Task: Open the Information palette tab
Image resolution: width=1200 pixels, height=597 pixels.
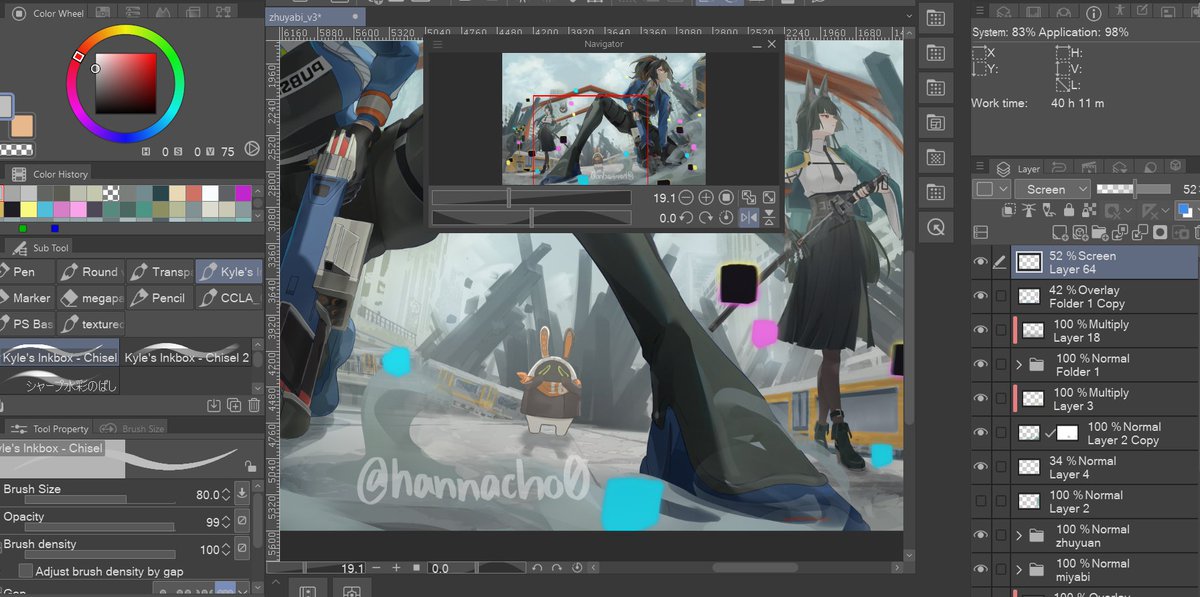Action: 1093,12
